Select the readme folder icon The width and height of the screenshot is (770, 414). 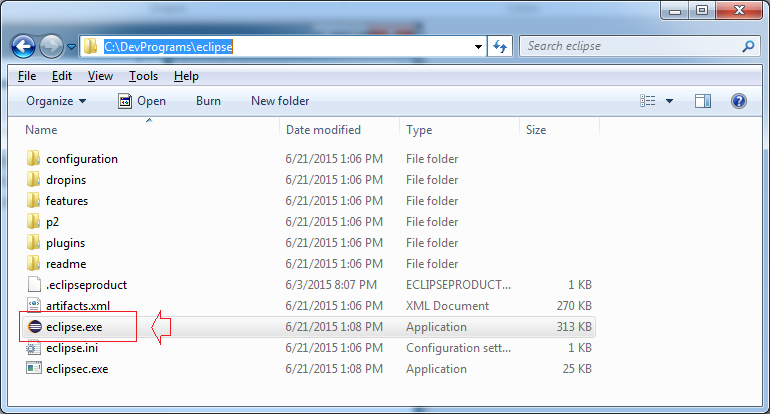[33, 263]
